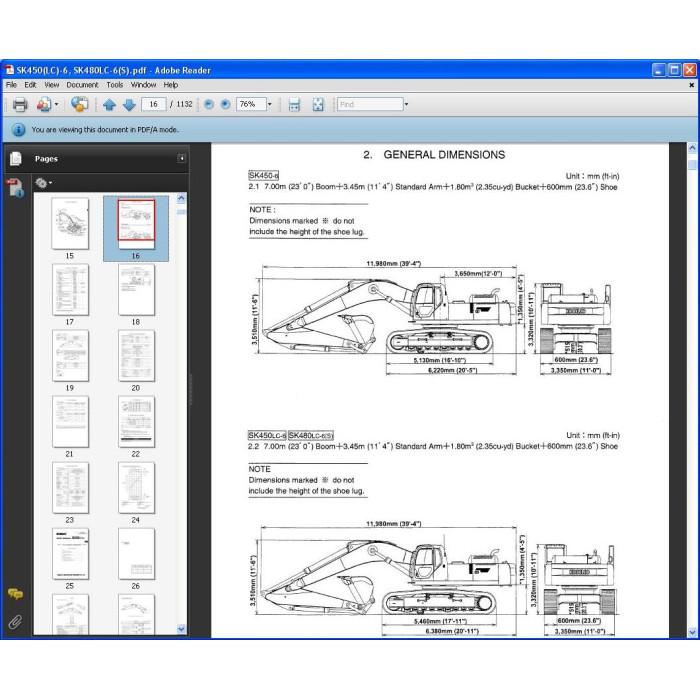This screenshot has height=700, width=700.
Task: Click the fit one full page icon
Action: click(x=318, y=104)
